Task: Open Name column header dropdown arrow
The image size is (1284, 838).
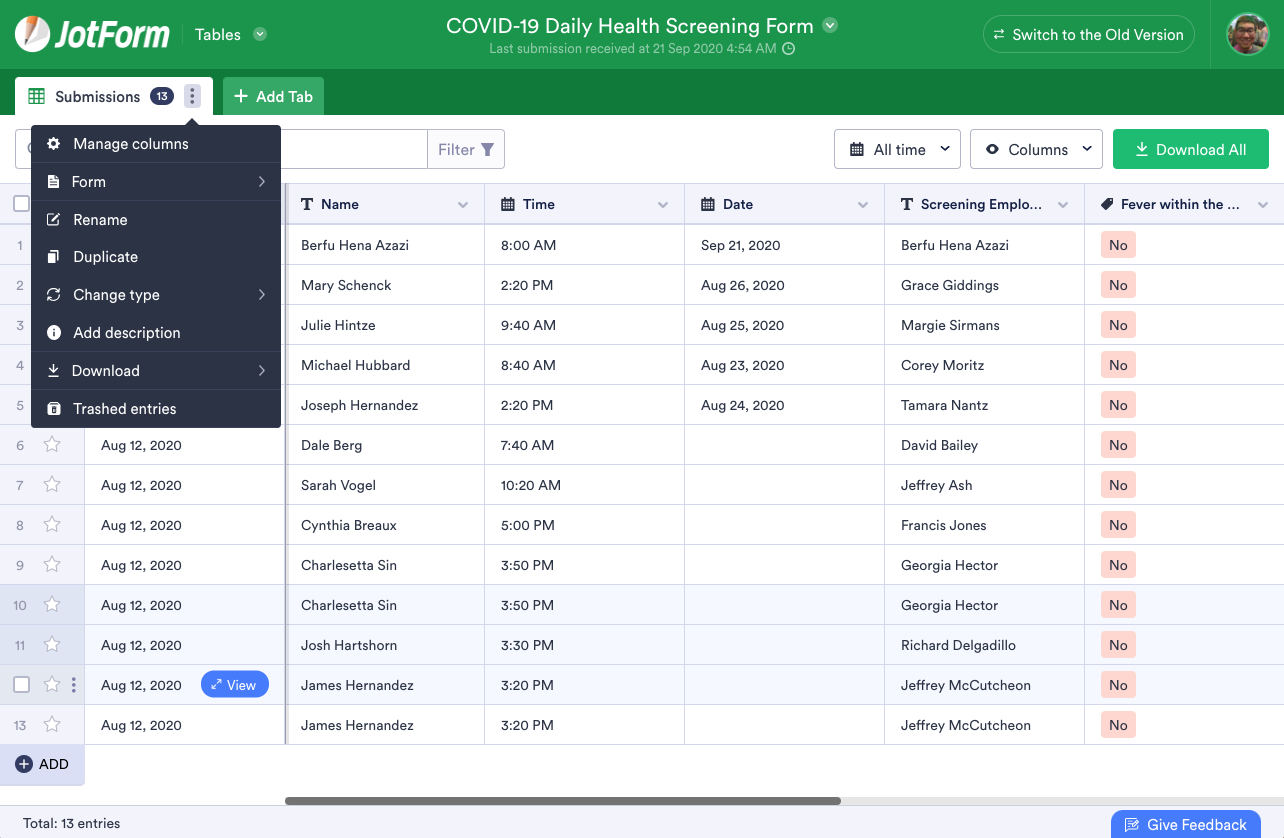Action: [463, 205]
